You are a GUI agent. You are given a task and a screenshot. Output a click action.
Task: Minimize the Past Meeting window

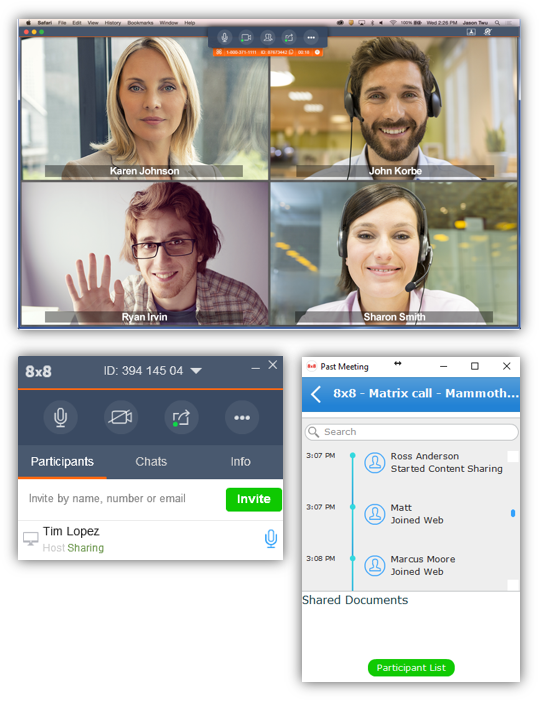pos(444,367)
